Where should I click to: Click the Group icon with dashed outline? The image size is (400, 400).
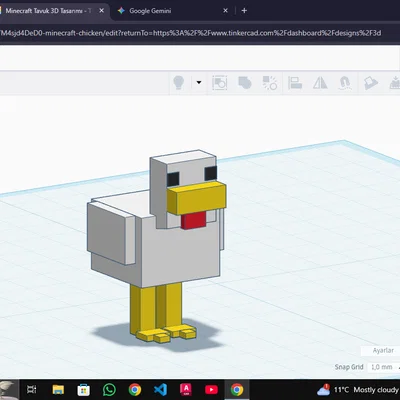pyautogui.click(x=220, y=83)
